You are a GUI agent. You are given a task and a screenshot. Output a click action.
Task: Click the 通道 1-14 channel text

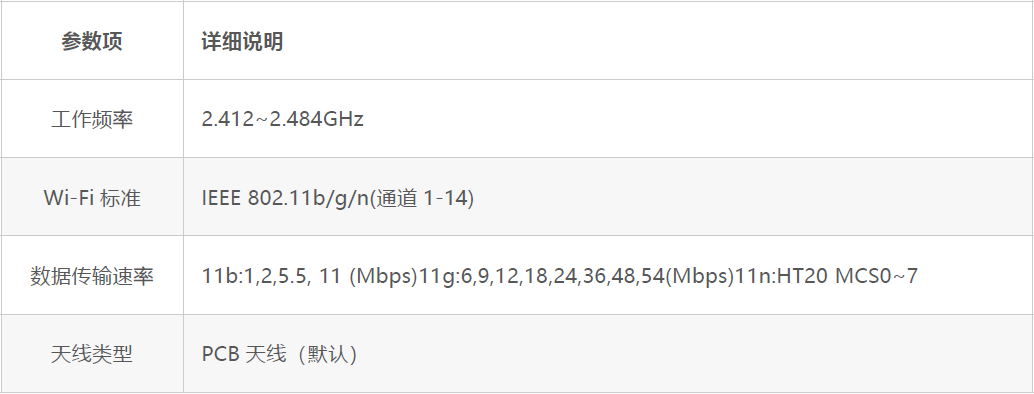coord(422,198)
